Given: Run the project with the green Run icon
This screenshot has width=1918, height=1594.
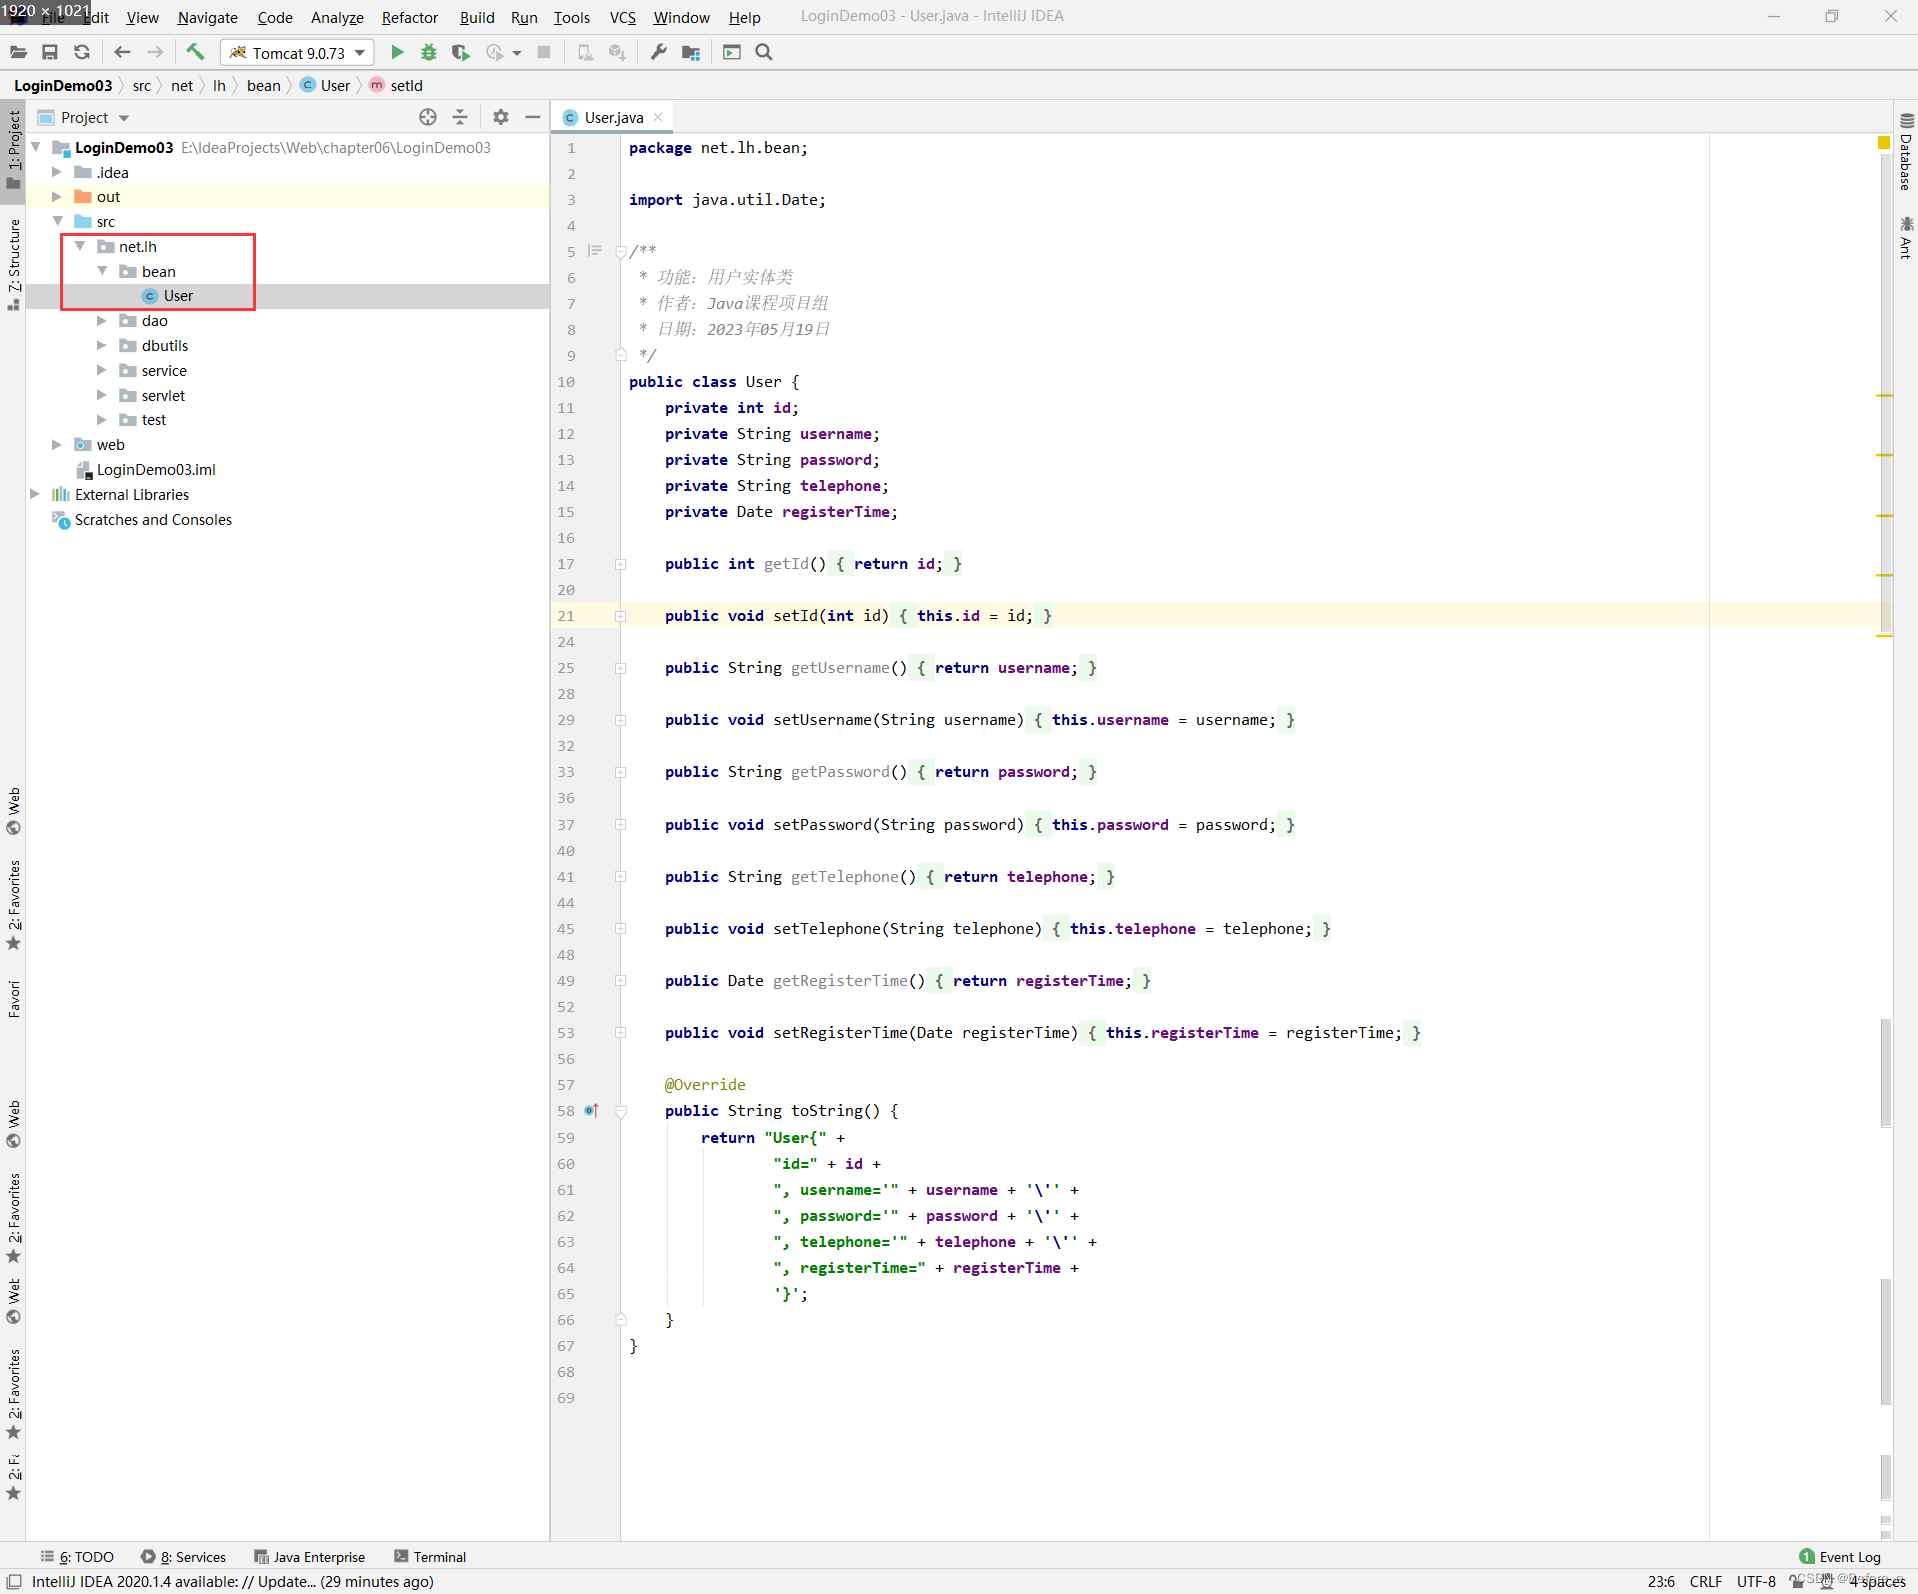Looking at the screenshot, I should pos(397,52).
